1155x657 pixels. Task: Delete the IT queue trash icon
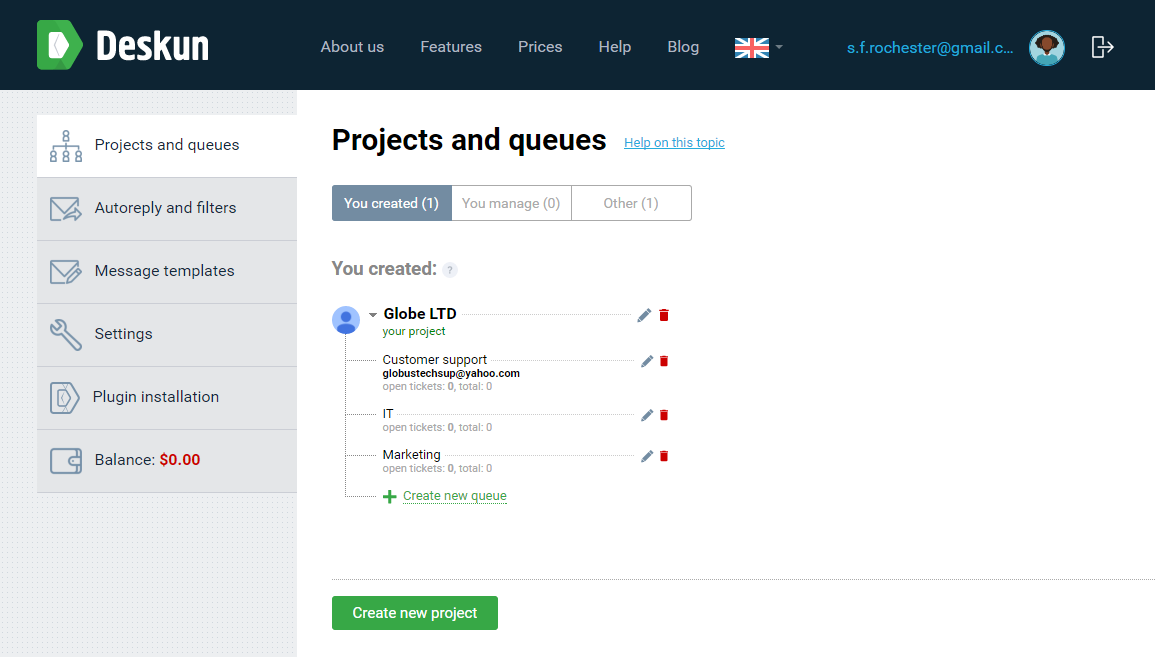coord(664,415)
